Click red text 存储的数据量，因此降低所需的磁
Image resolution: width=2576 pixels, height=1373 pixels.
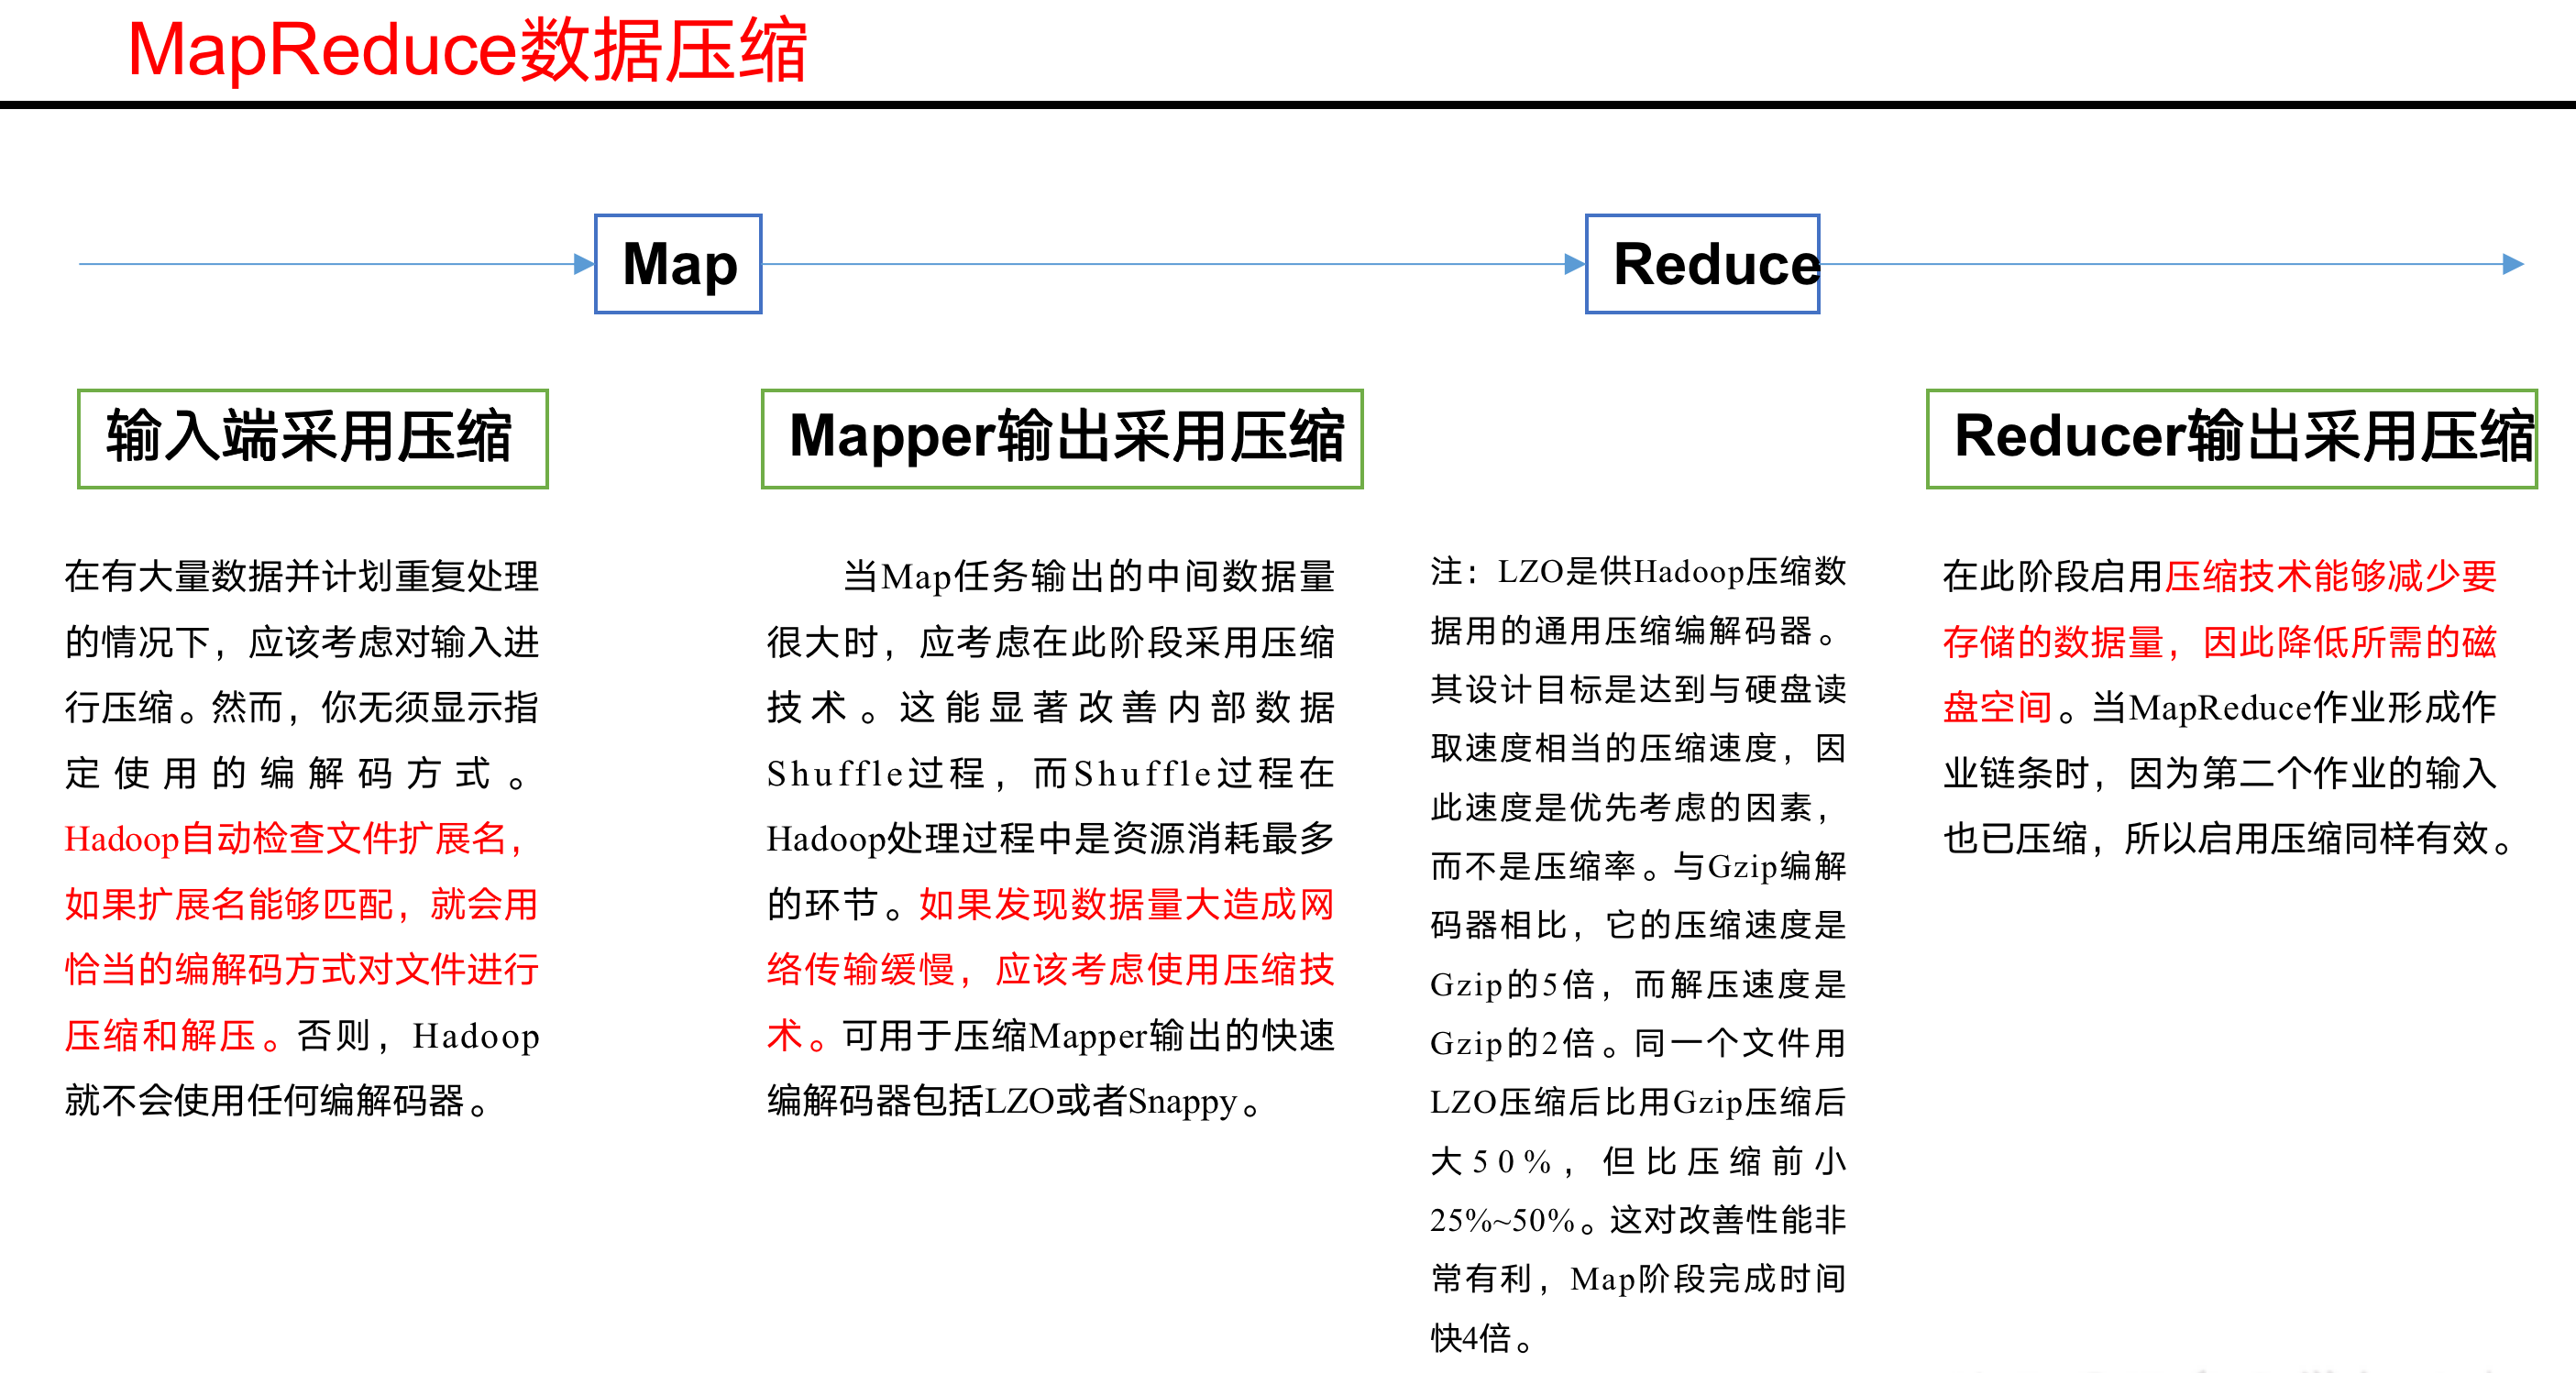click(2220, 642)
